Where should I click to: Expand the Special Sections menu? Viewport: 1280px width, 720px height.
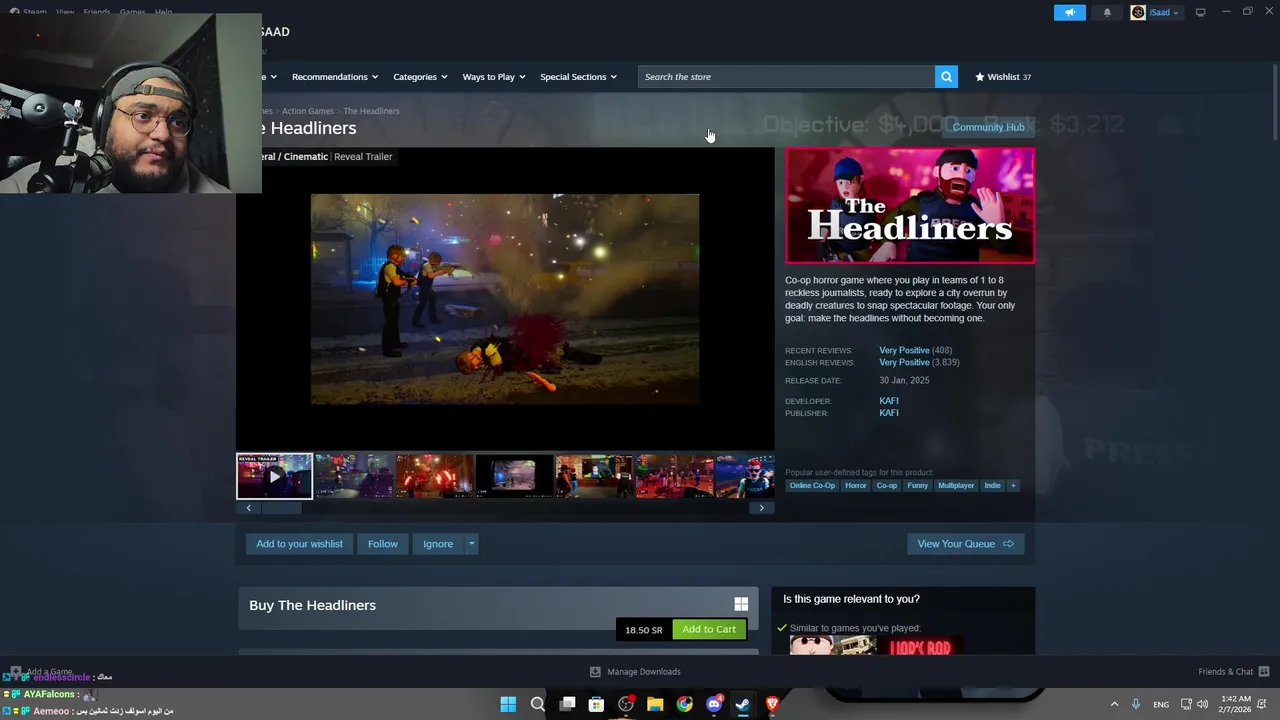pyautogui.click(x=578, y=77)
